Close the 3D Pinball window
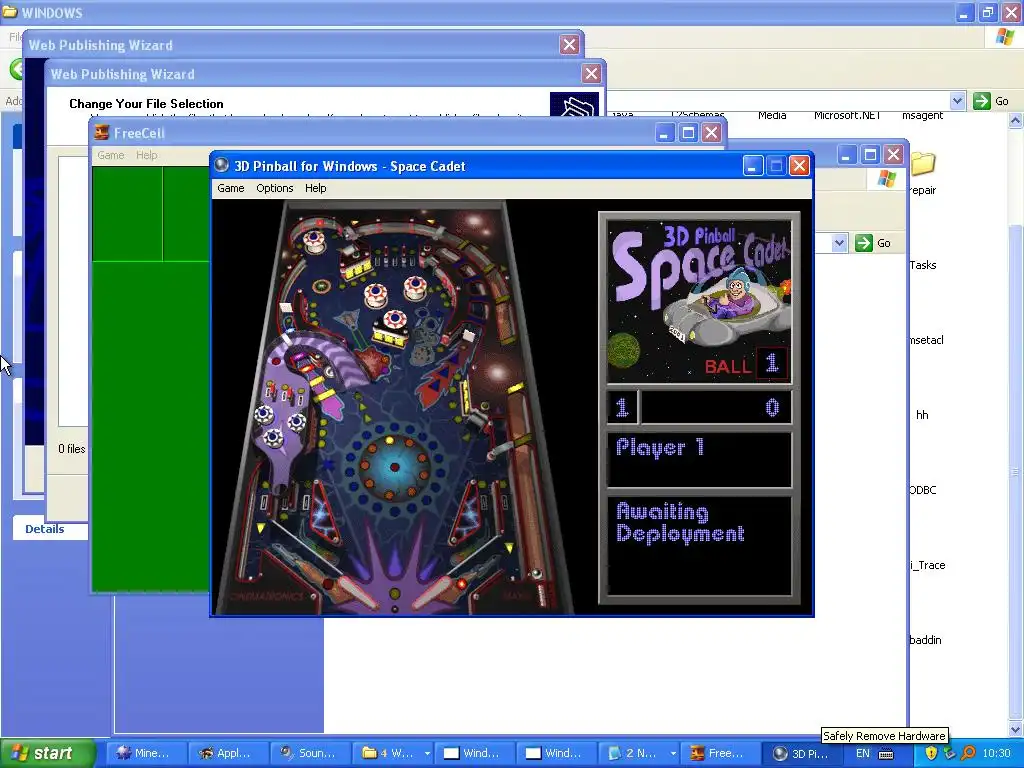1024x768 pixels. (x=799, y=166)
